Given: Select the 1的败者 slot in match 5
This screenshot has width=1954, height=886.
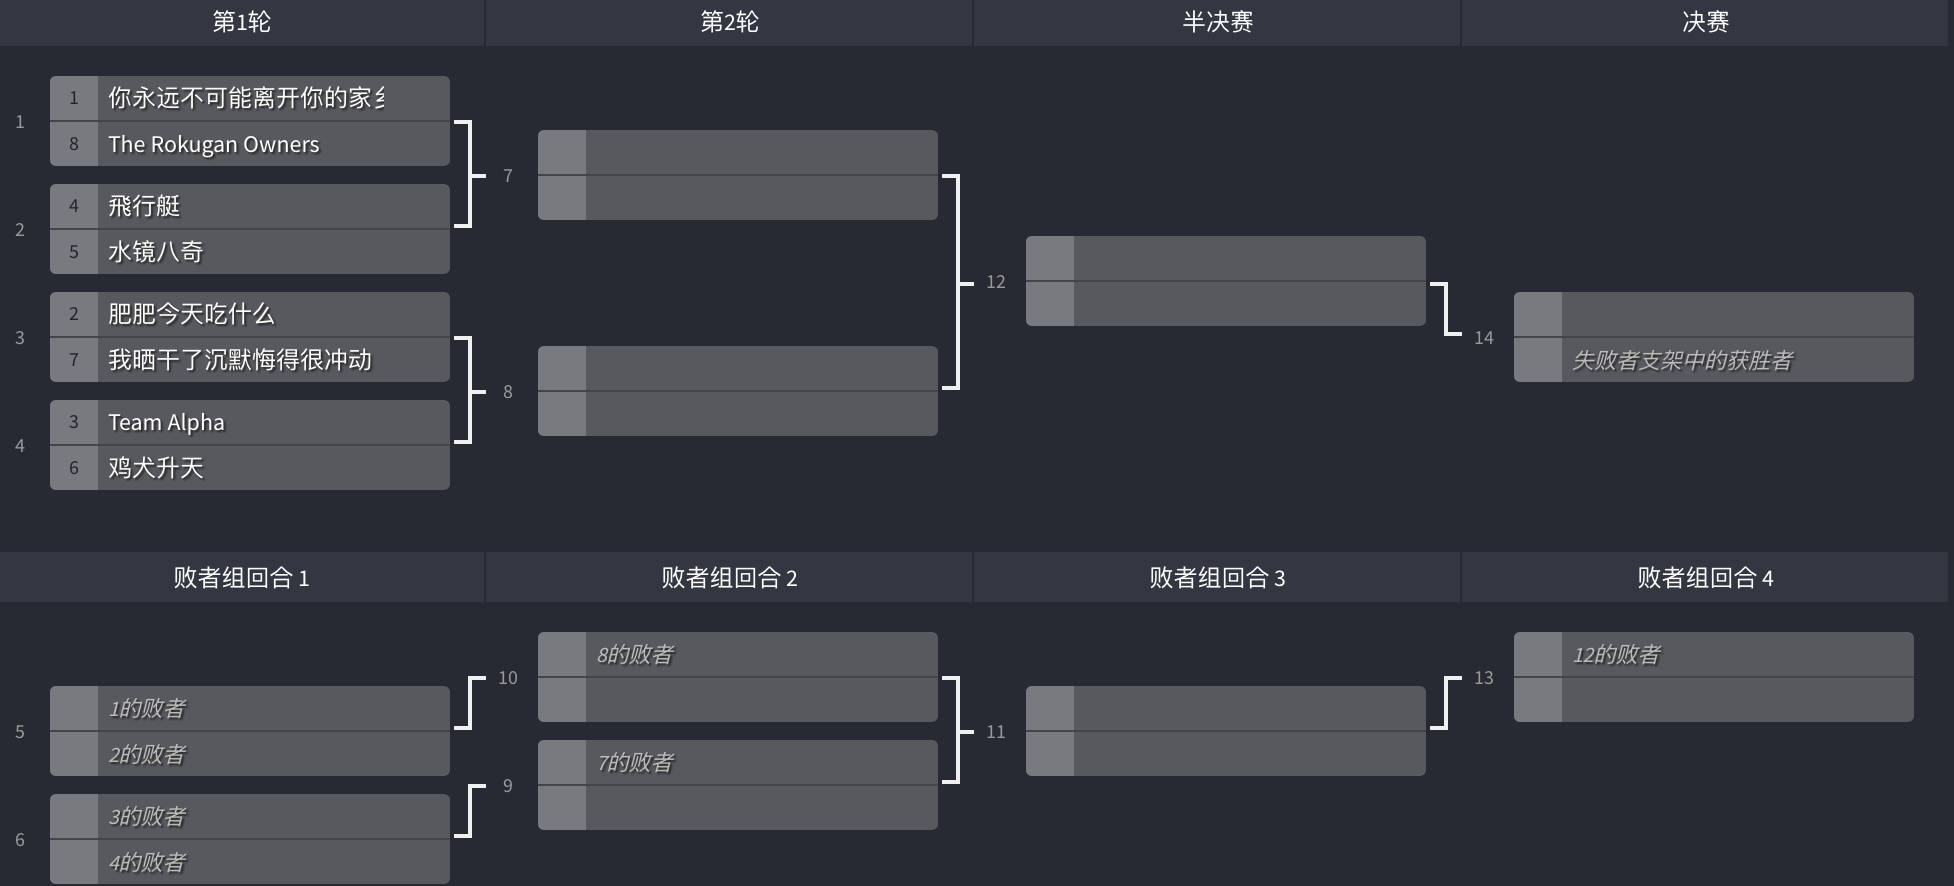Looking at the screenshot, I should click(147, 709).
